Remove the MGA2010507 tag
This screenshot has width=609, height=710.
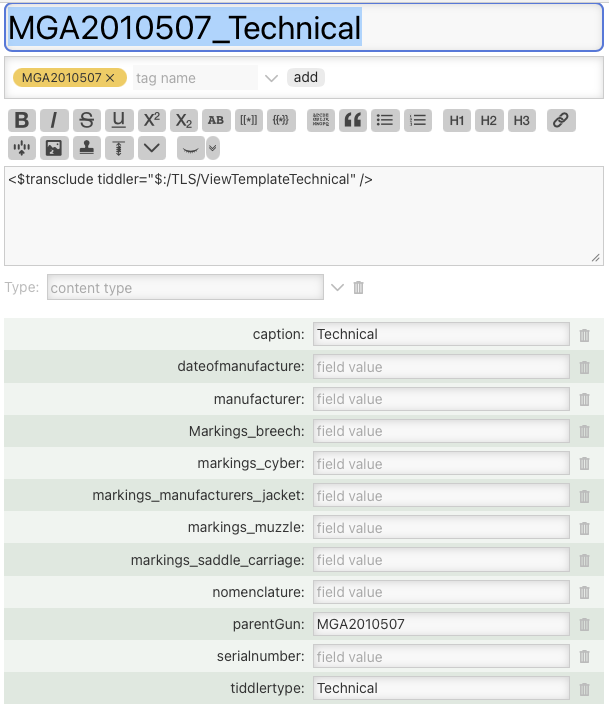click(x=110, y=78)
